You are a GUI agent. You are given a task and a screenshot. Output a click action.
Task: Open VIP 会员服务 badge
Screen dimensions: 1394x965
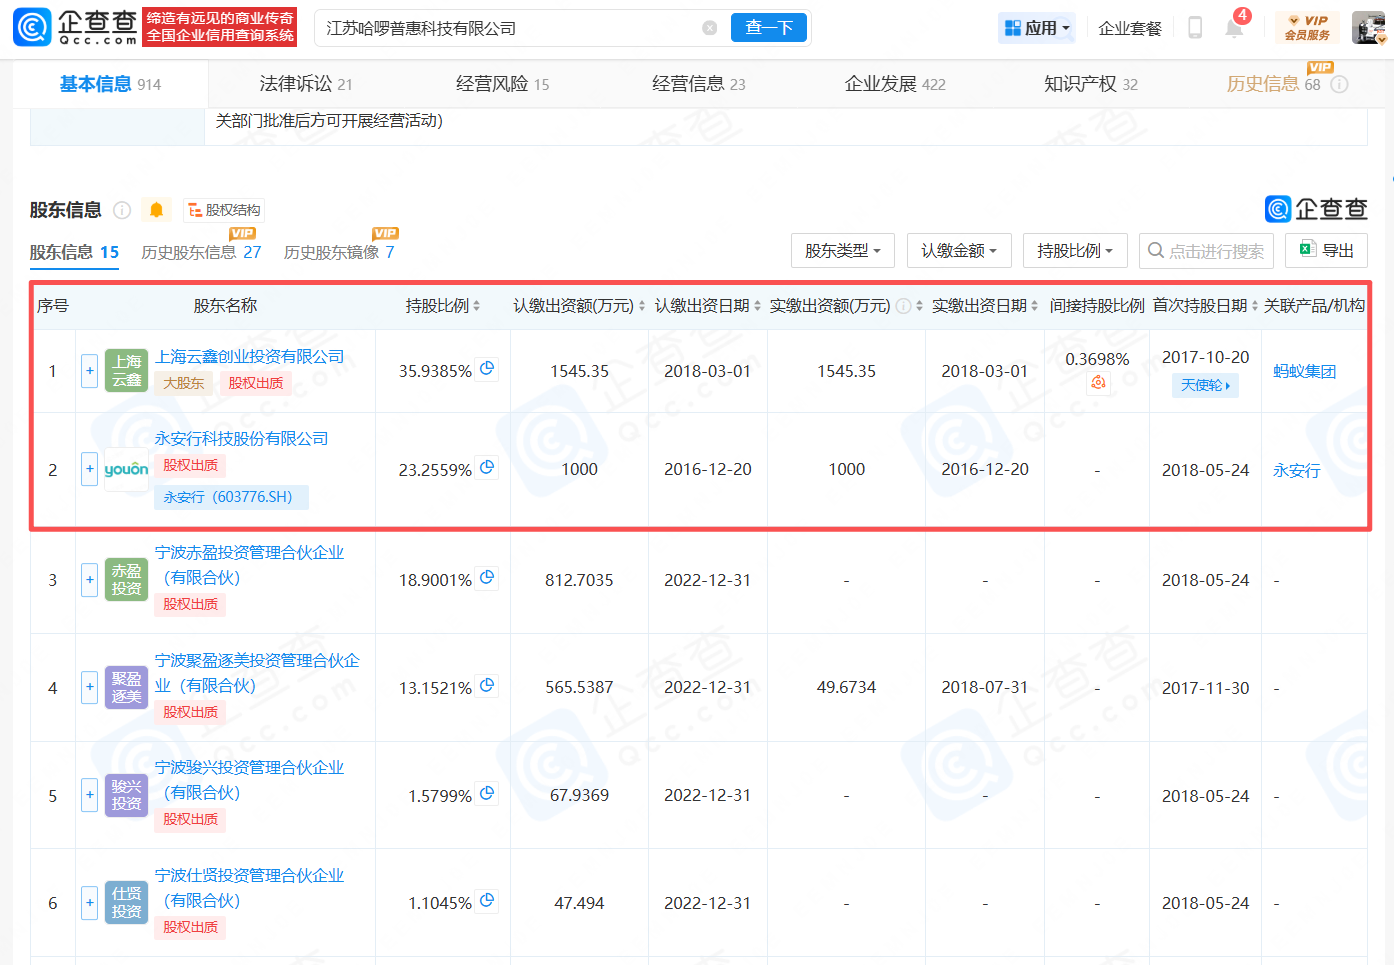point(1307,27)
